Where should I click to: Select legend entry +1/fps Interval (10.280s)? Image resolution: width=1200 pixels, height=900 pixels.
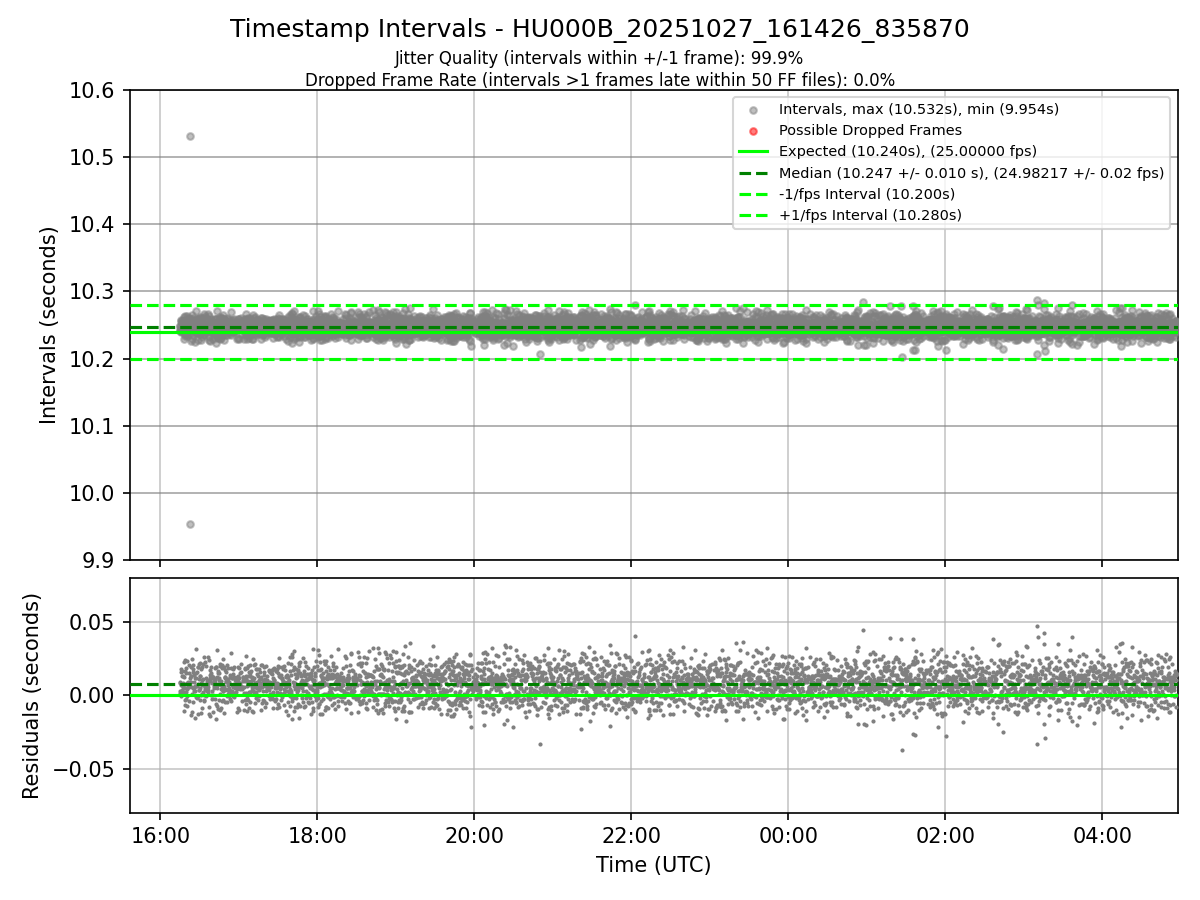[x=868, y=215]
